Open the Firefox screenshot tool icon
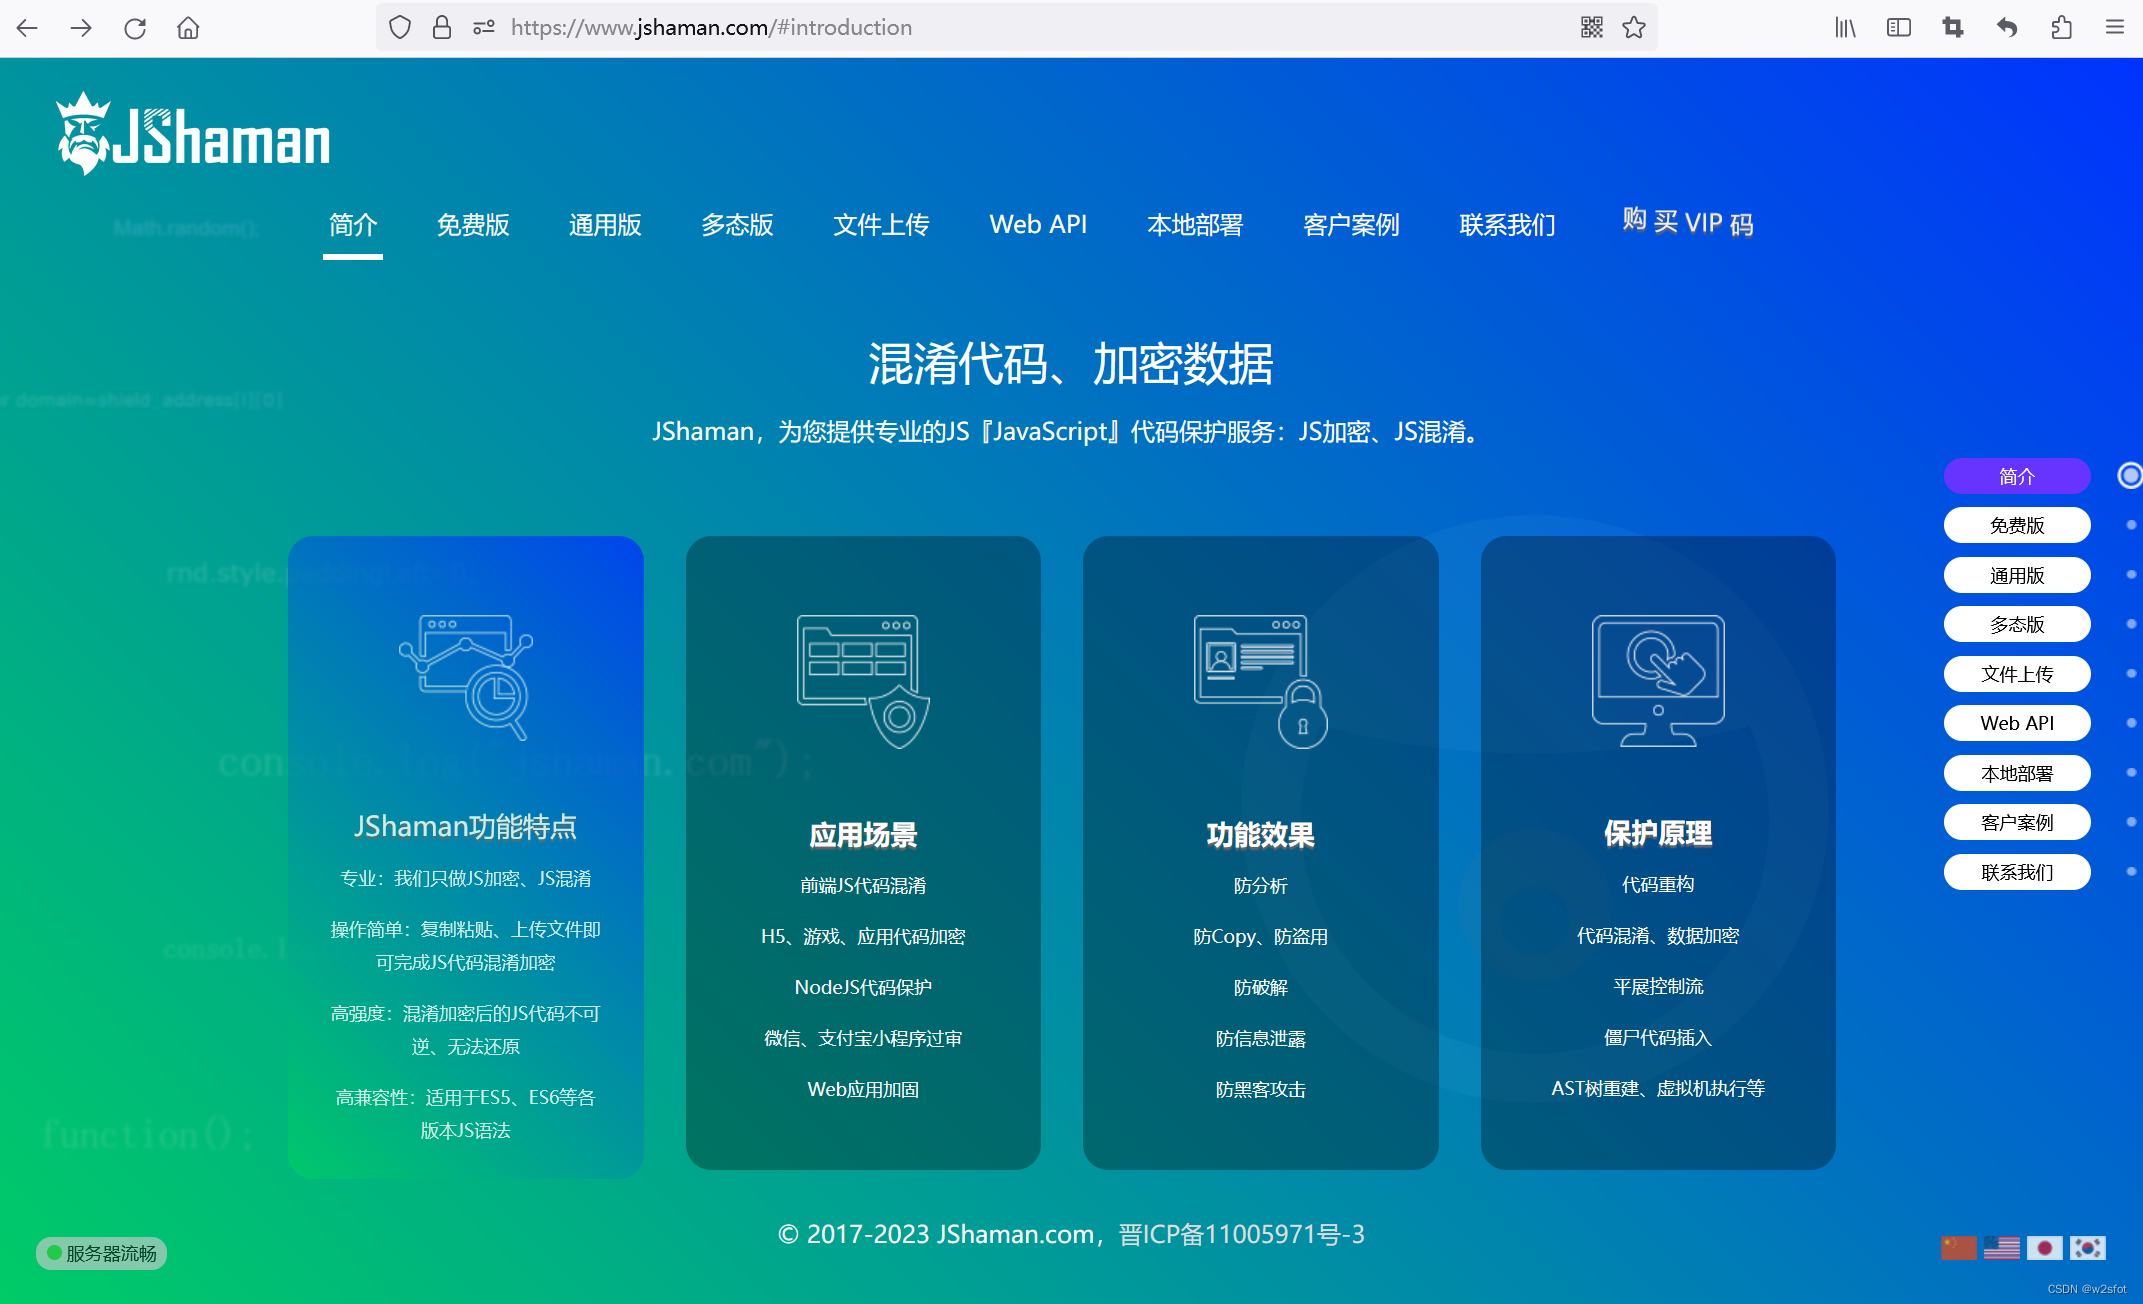Viewport: 2143px width, 1304px height. pos(1952,27)
